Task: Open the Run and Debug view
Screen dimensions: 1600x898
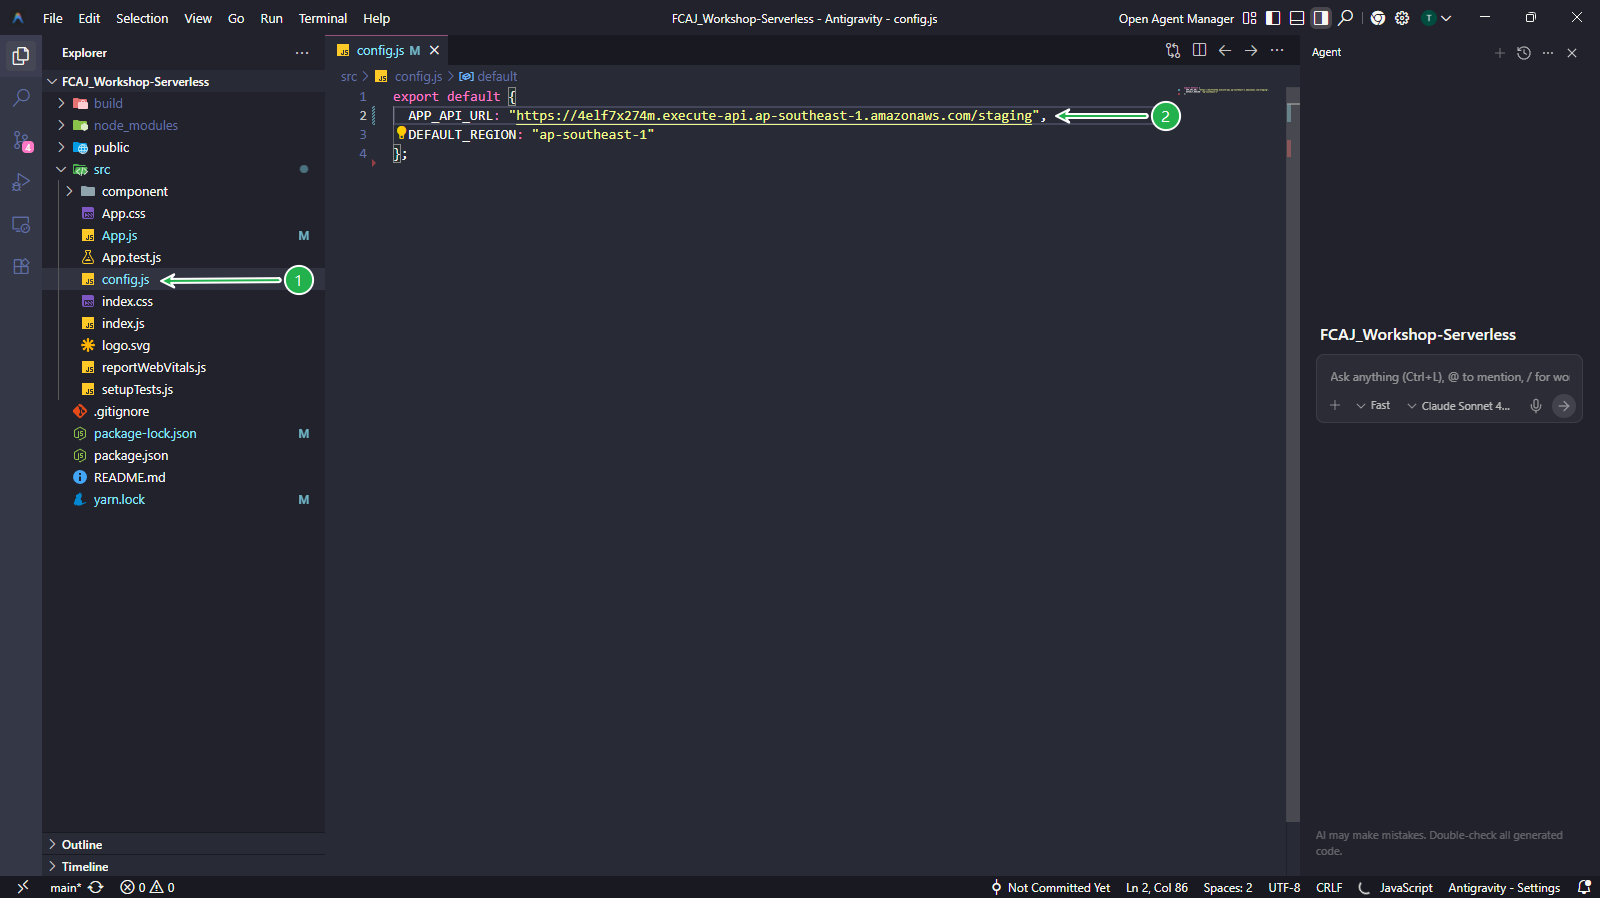Action: [x=21, y=182]
